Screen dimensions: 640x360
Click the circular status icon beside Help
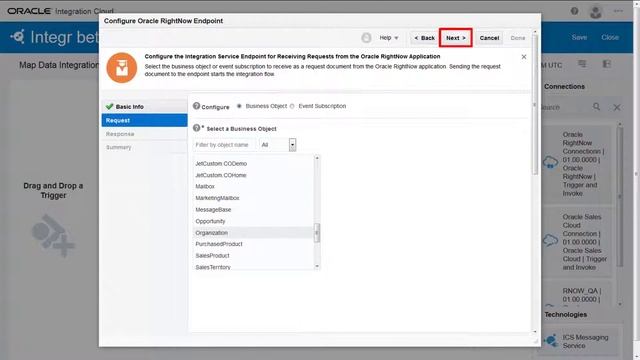(x=366, y=38)
